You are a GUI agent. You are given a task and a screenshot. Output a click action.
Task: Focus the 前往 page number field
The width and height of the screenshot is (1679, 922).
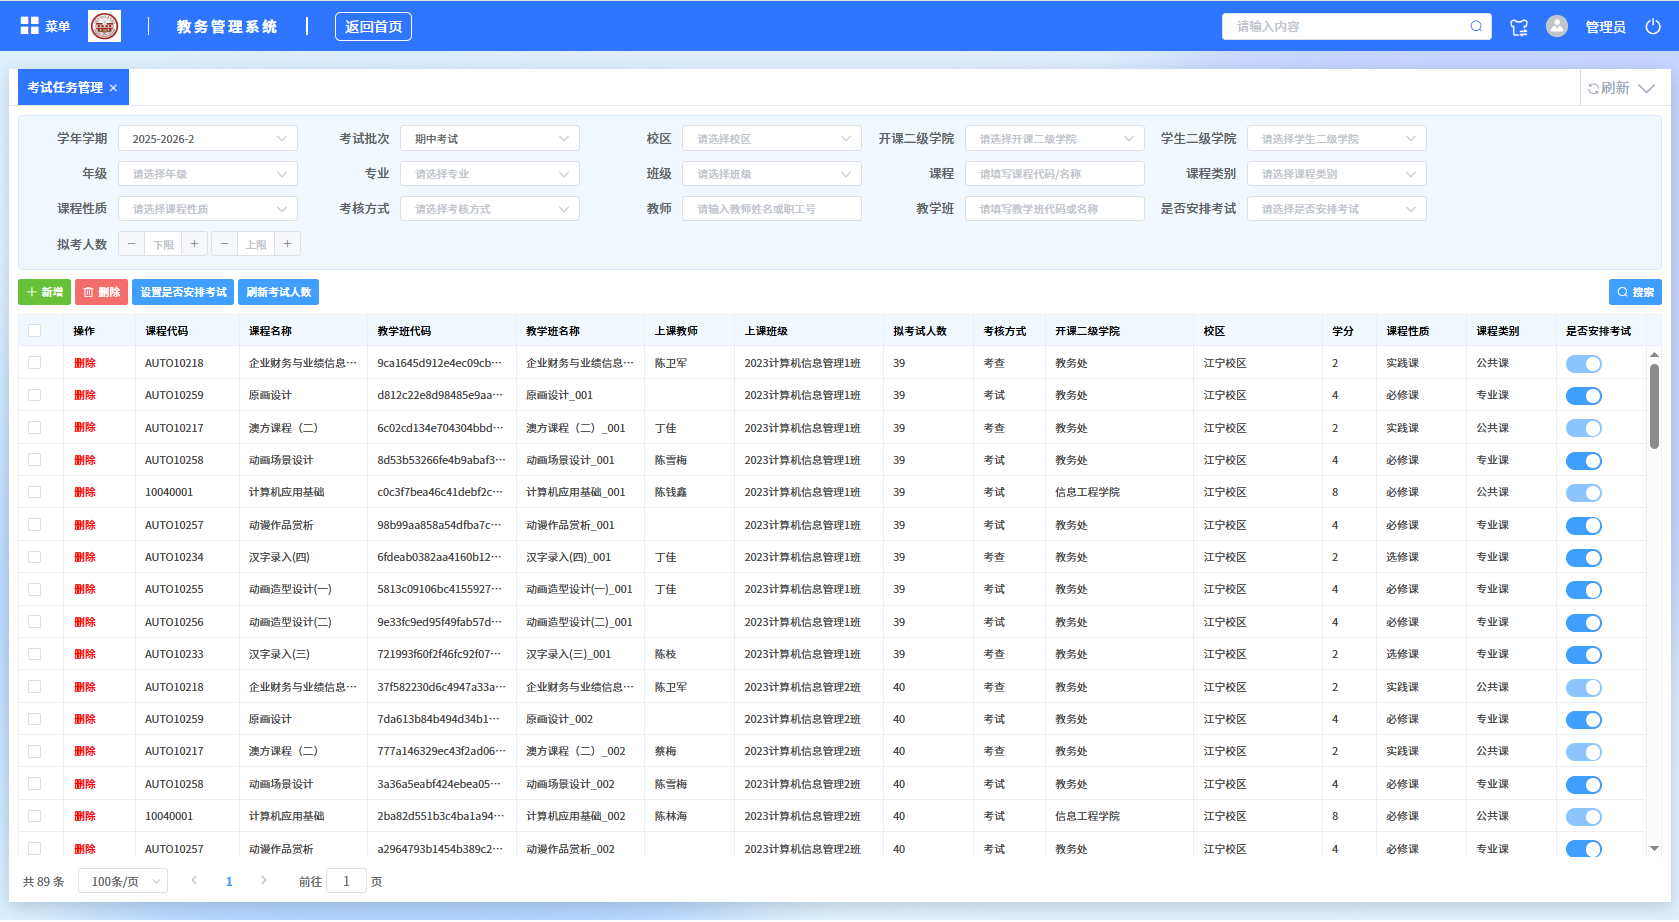[x=346, y=881]
